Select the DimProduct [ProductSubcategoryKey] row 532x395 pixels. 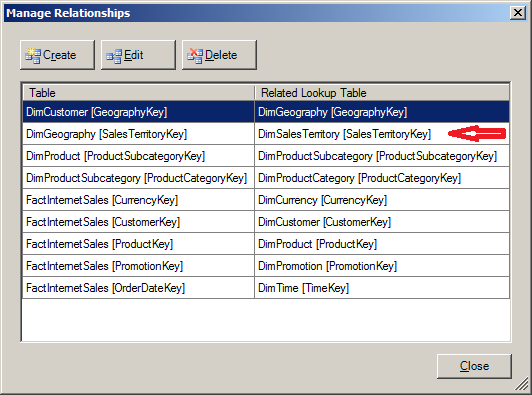click(x=266, y=156)
